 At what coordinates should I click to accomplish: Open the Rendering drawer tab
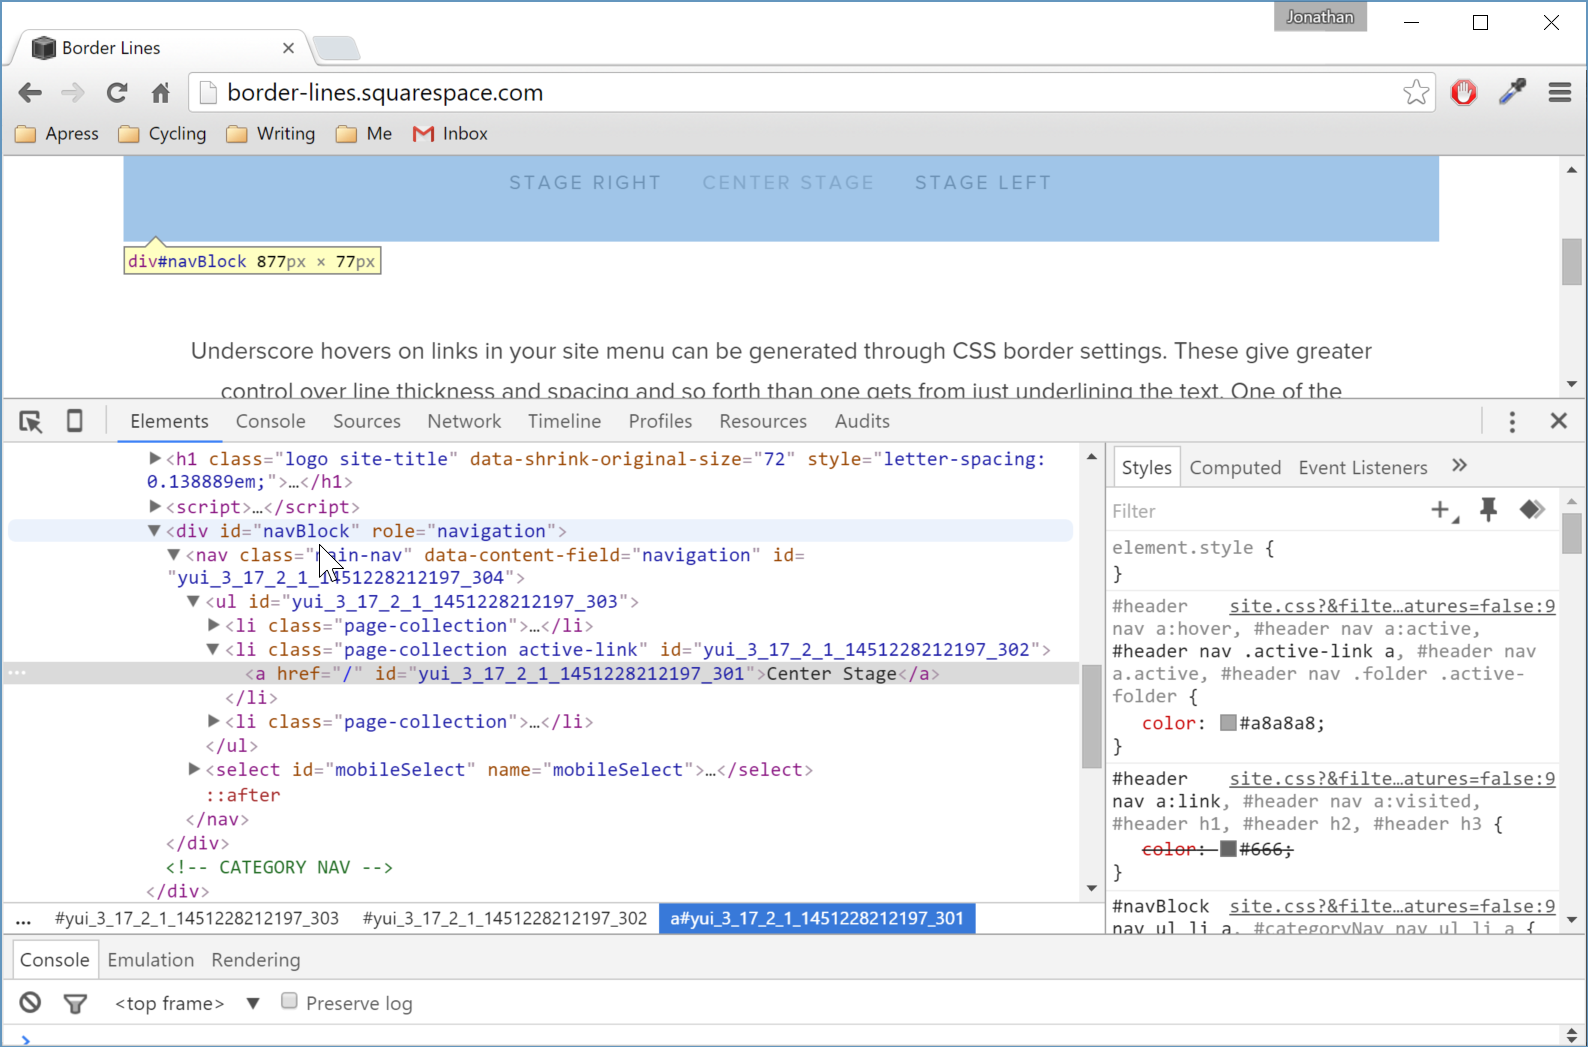[256, 960]
